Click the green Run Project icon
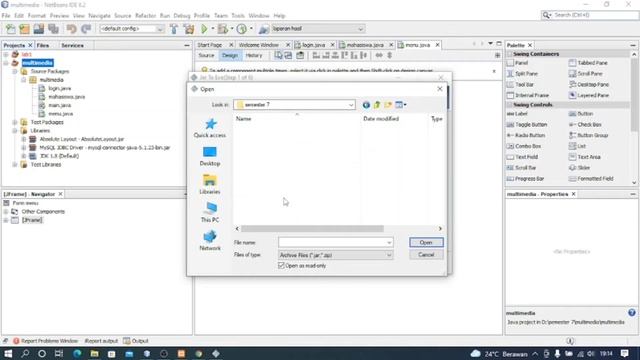Screen dimensions: 640x360 (204, 29)
